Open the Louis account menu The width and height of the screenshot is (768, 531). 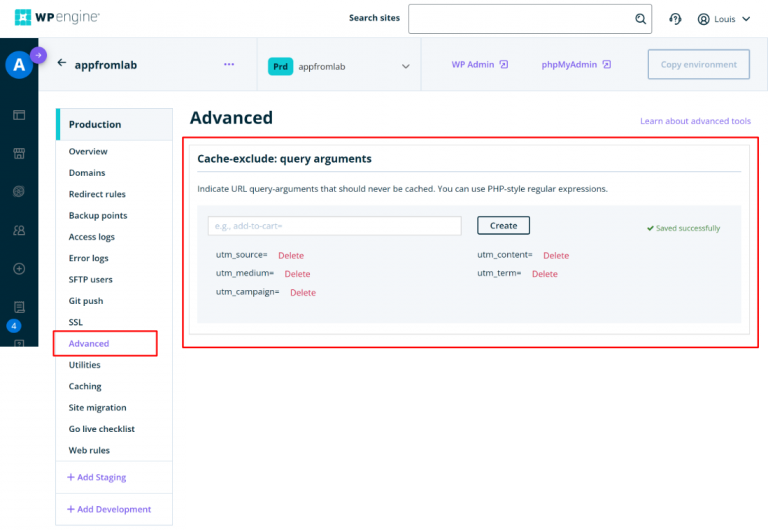pos(724,19)
